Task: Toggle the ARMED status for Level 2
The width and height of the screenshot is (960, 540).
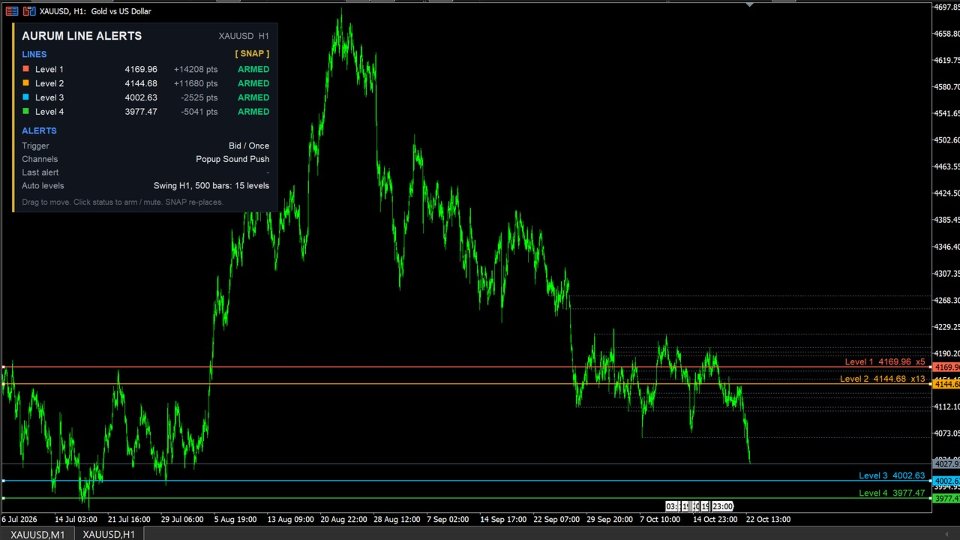Action: [x=253, y=83]
